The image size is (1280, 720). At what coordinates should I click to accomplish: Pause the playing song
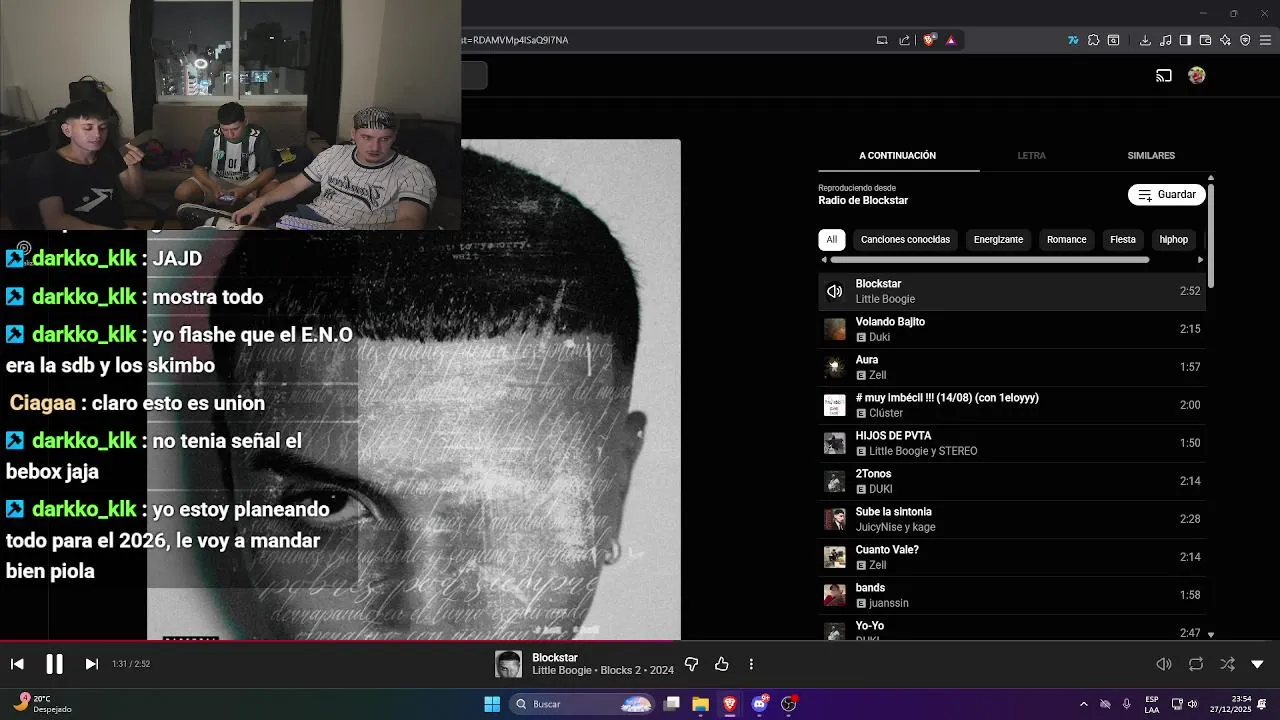(x=54, y=664)
